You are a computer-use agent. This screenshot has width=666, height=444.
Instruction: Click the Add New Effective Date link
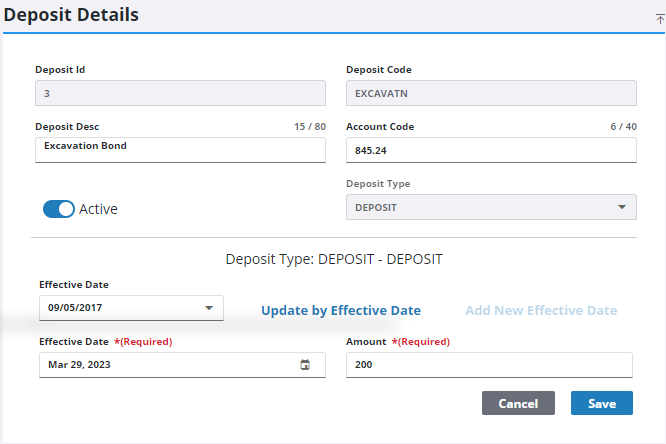tap(541, 310)
